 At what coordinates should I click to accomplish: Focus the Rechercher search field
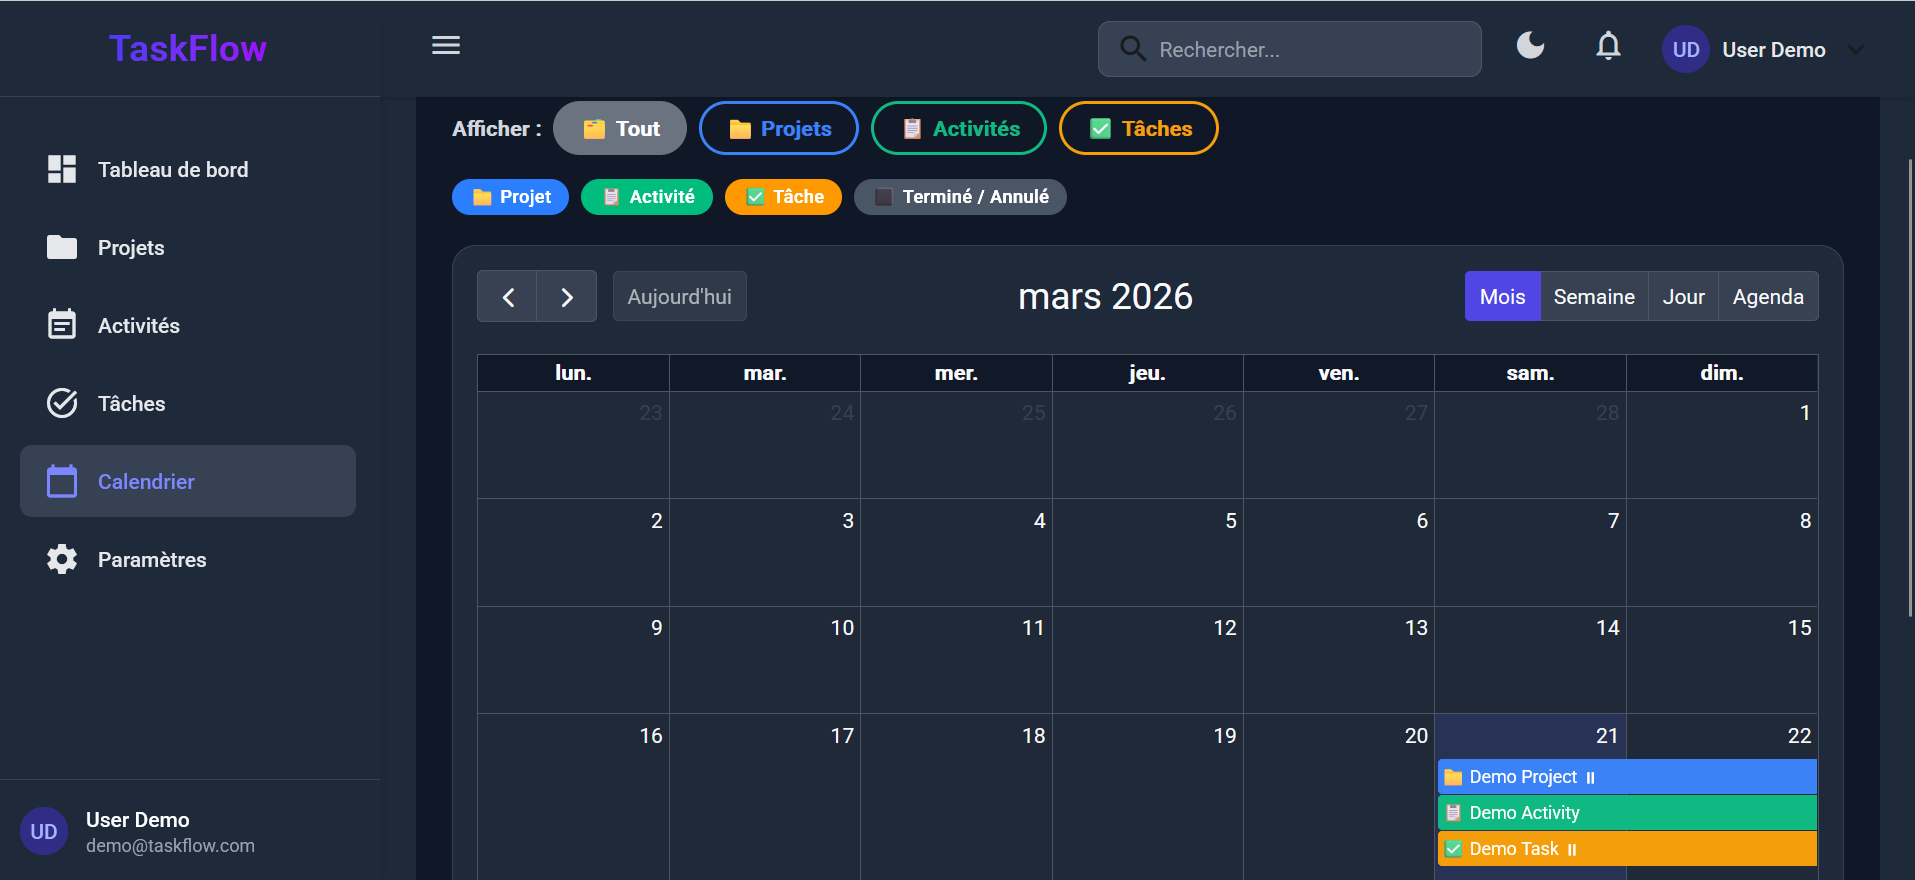1289,49
